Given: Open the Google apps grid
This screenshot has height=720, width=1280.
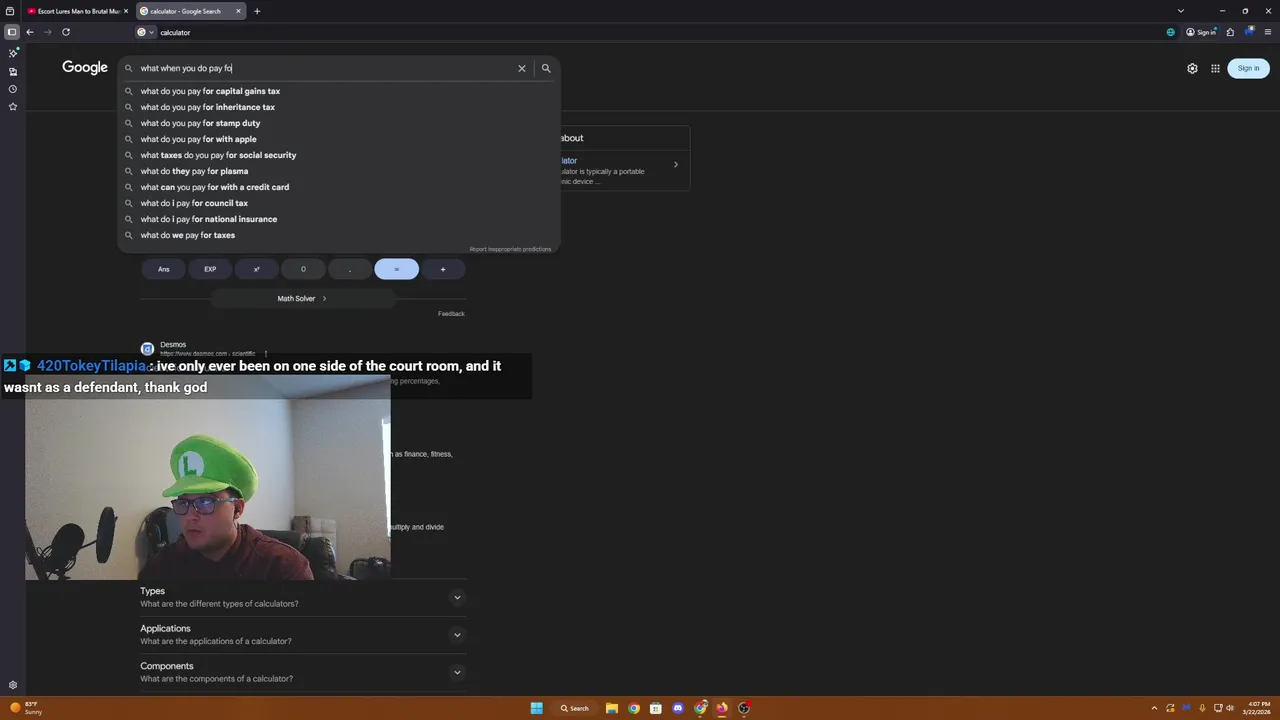Looking at the screenshot, I should 1215,68.
